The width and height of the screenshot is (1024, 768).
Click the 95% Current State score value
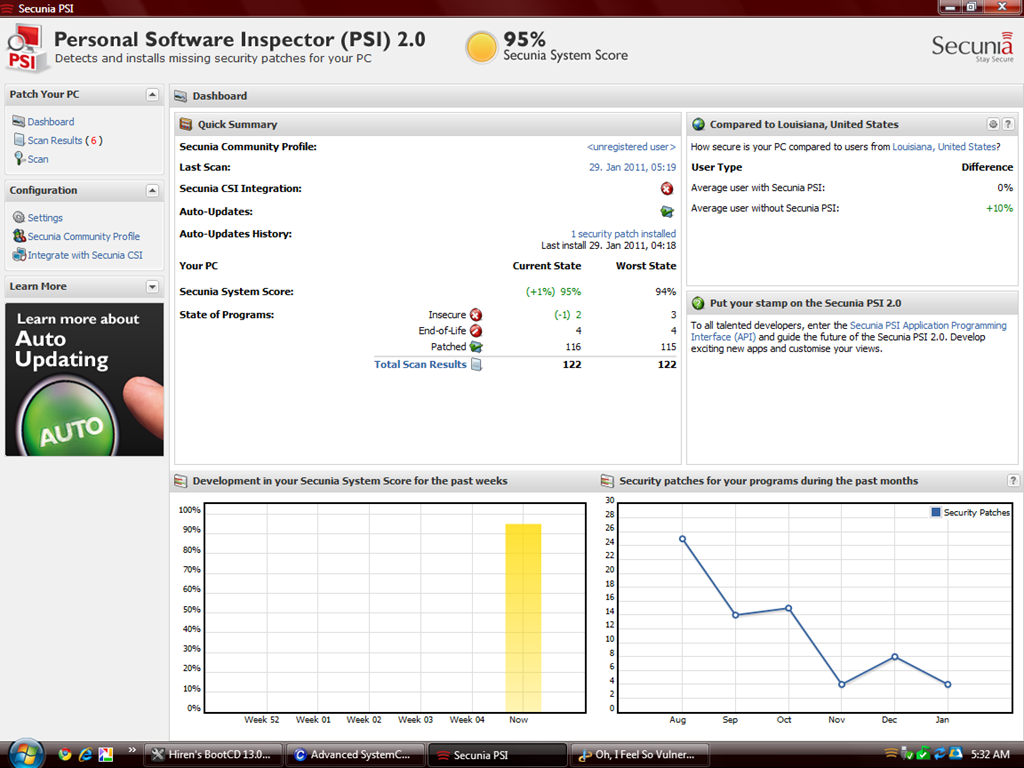(571, 292)
